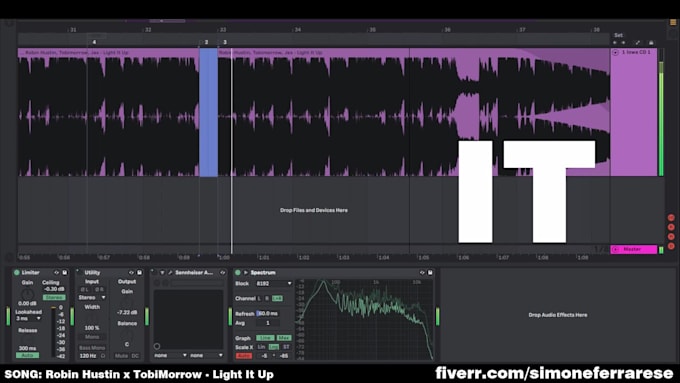The height and width of the screenshot is (383, 680).
Task: Click the Spectrum hot-swap preset icon
Action: point(422,272)
